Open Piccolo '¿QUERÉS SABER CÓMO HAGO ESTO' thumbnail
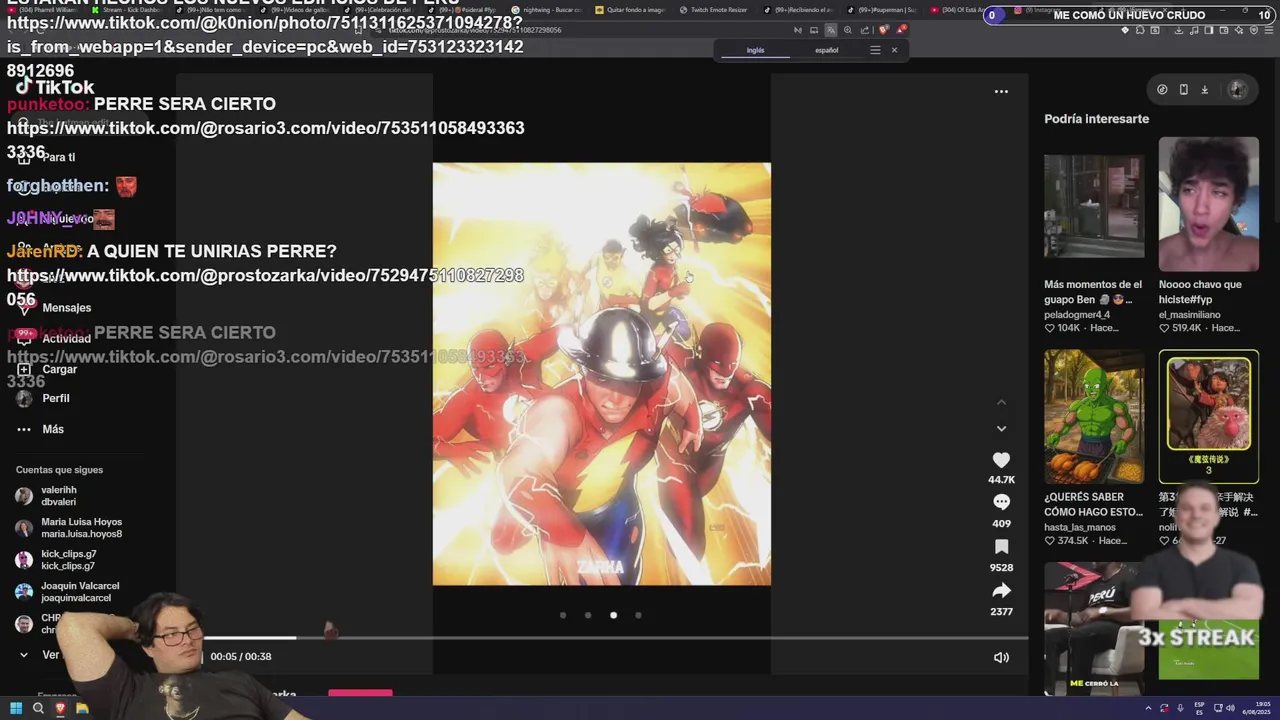Image resolution: width=1280 pixels, height=720 pixels. coord(1094,417)
